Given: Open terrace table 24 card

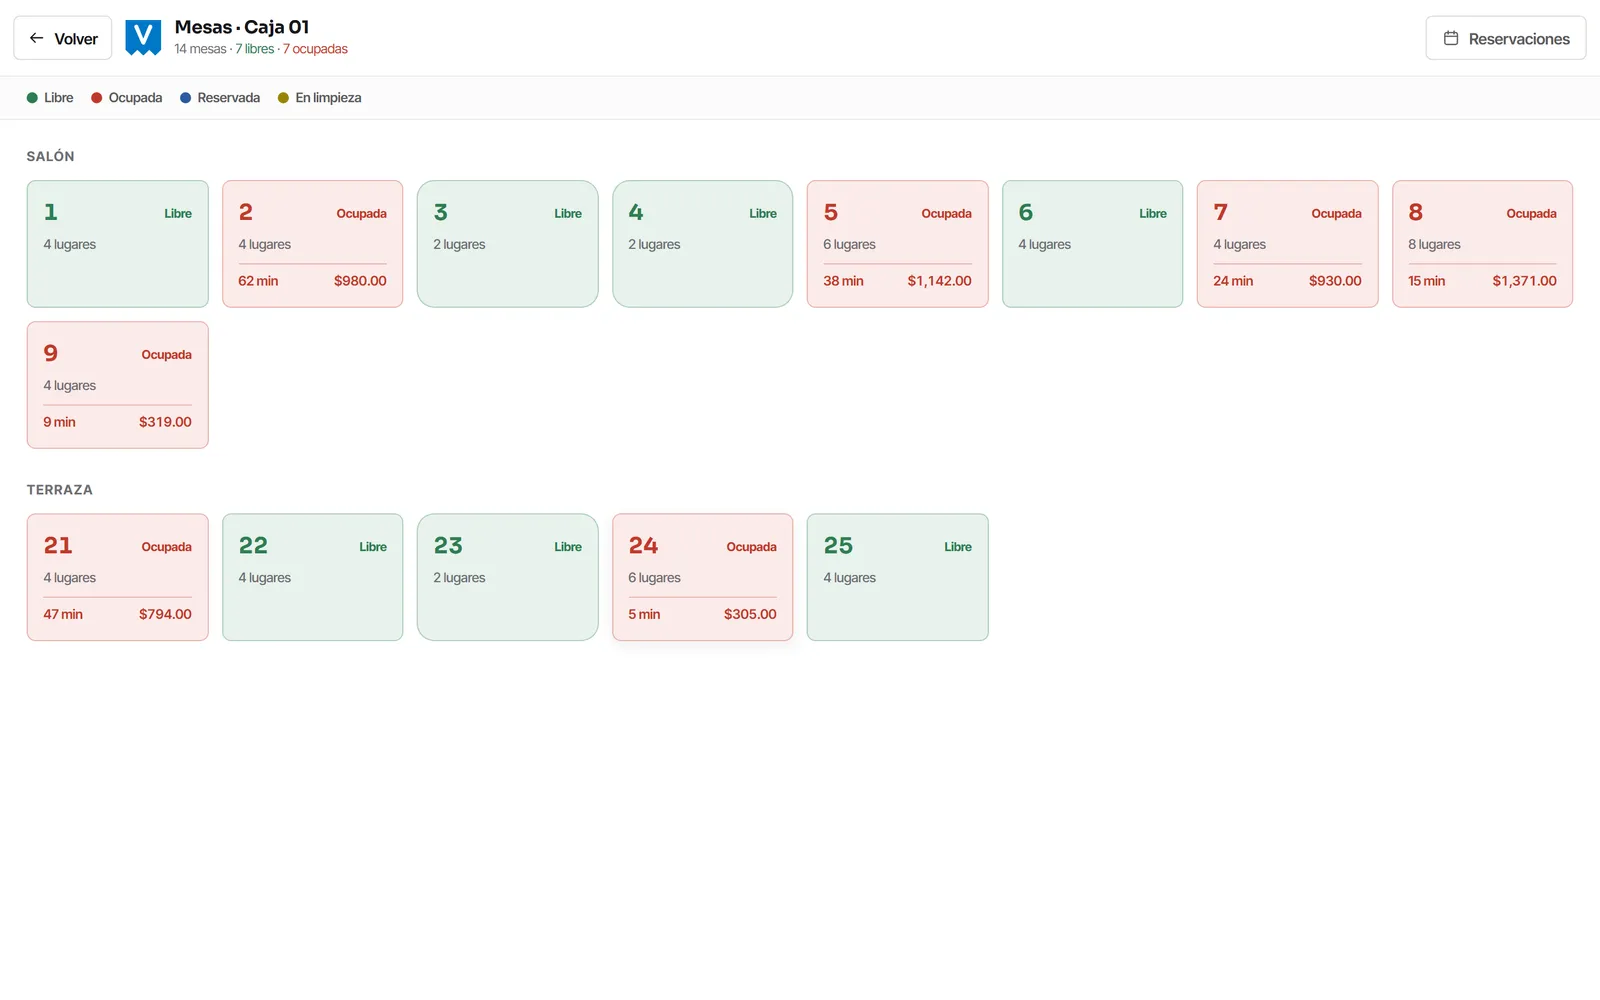Looking at the screenshot, I should (x=703, y=577).
